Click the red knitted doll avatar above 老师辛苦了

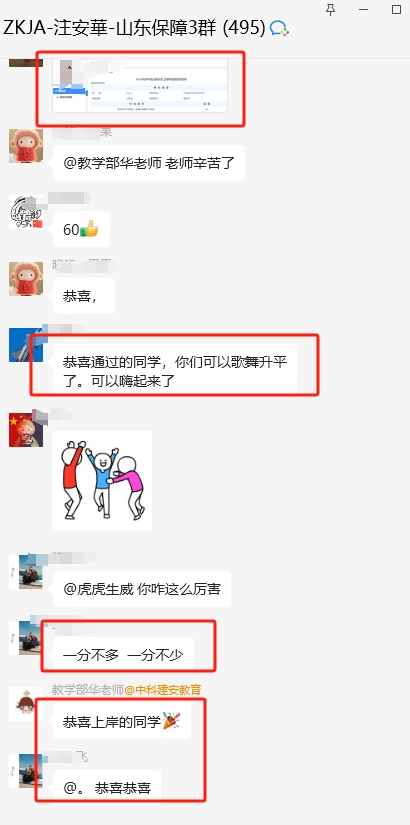pyautogui.click(x=26, y=146)
